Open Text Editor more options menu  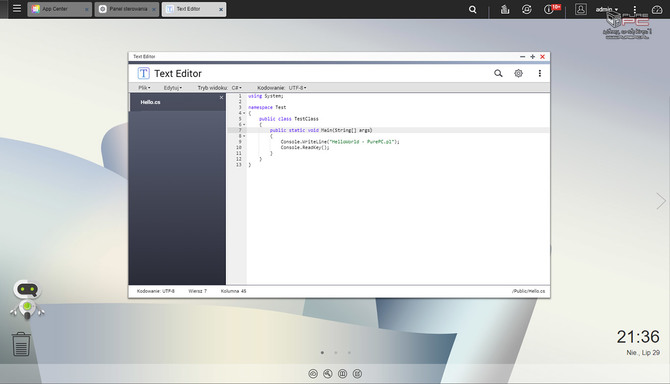pos(540,73)
